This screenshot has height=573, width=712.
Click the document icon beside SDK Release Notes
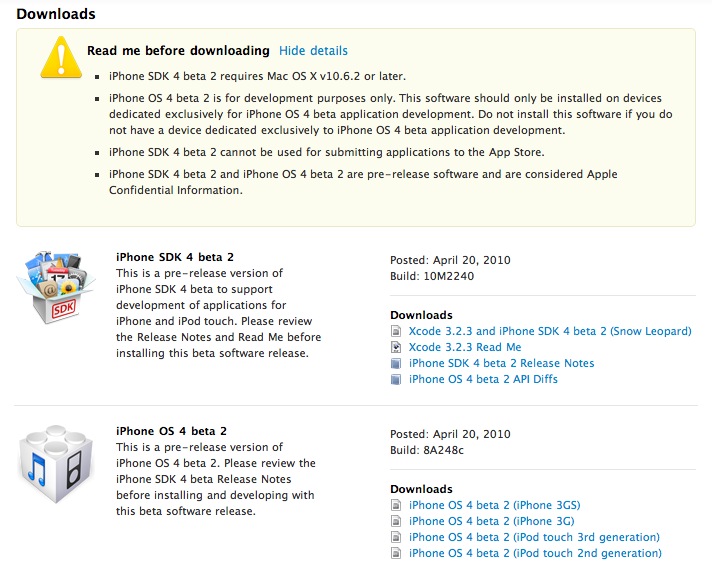click(x=397, y=363)
